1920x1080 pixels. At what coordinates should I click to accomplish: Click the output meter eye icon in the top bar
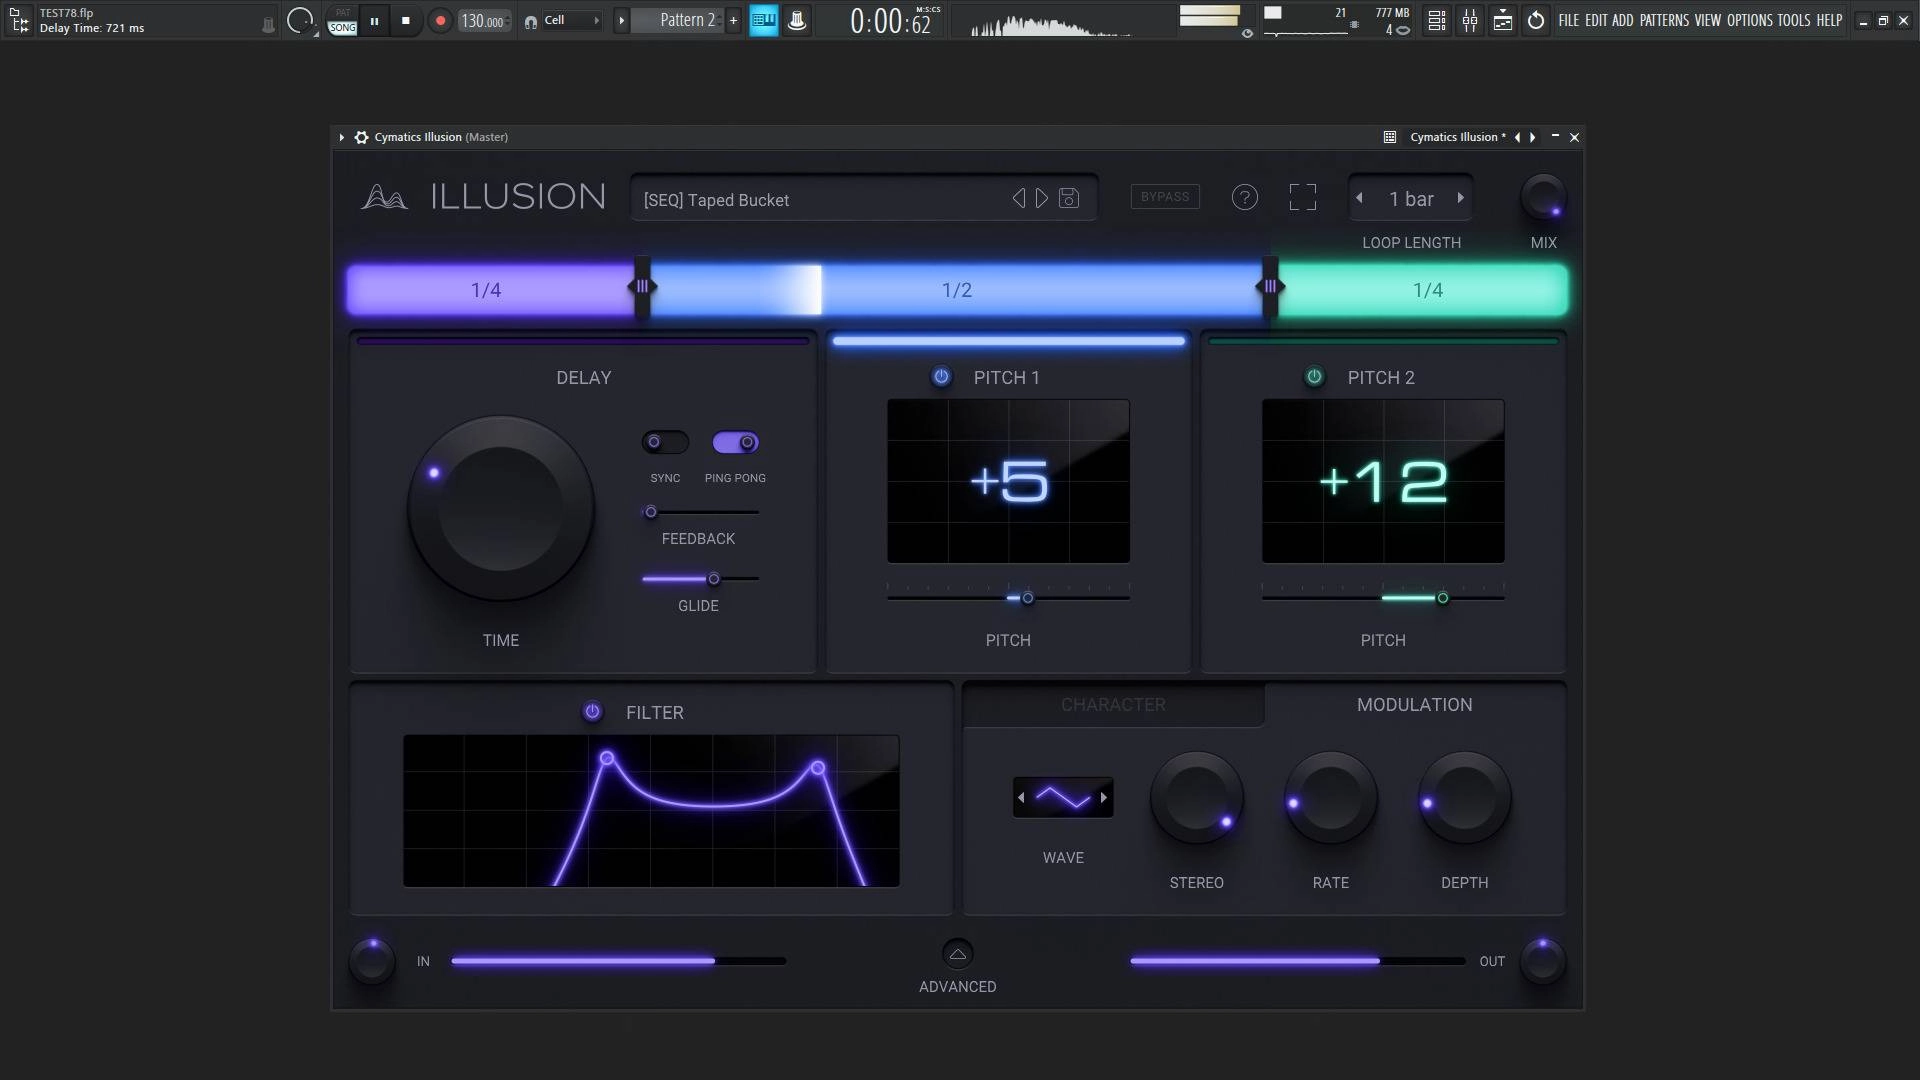[1247, 33]
